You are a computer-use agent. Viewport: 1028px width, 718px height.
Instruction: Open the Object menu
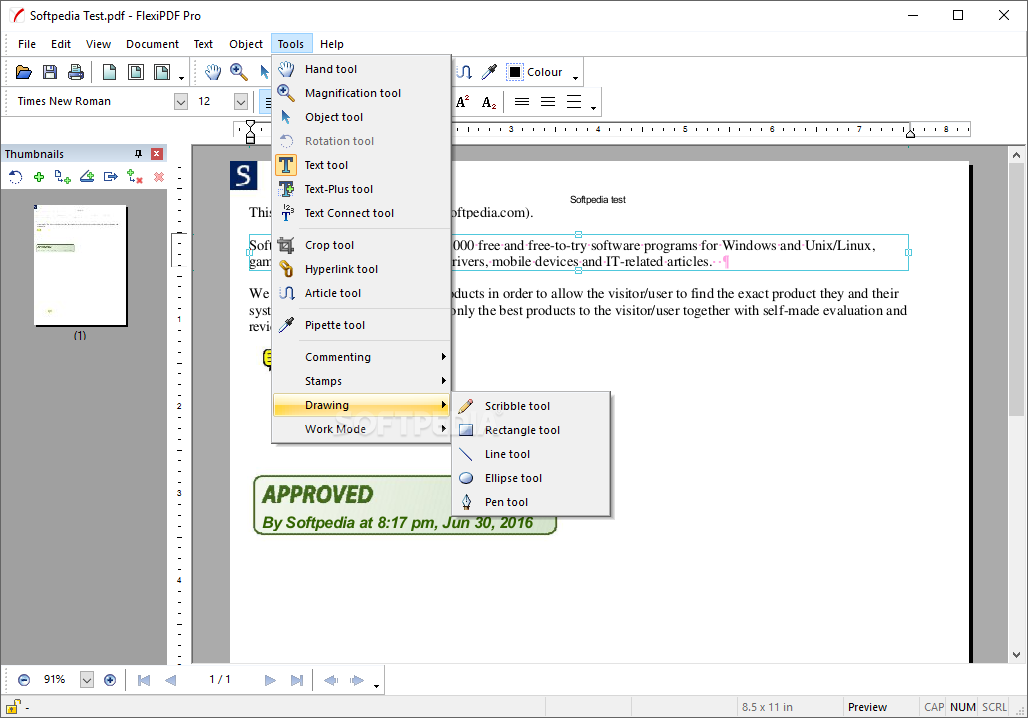[x=246, y=44]
